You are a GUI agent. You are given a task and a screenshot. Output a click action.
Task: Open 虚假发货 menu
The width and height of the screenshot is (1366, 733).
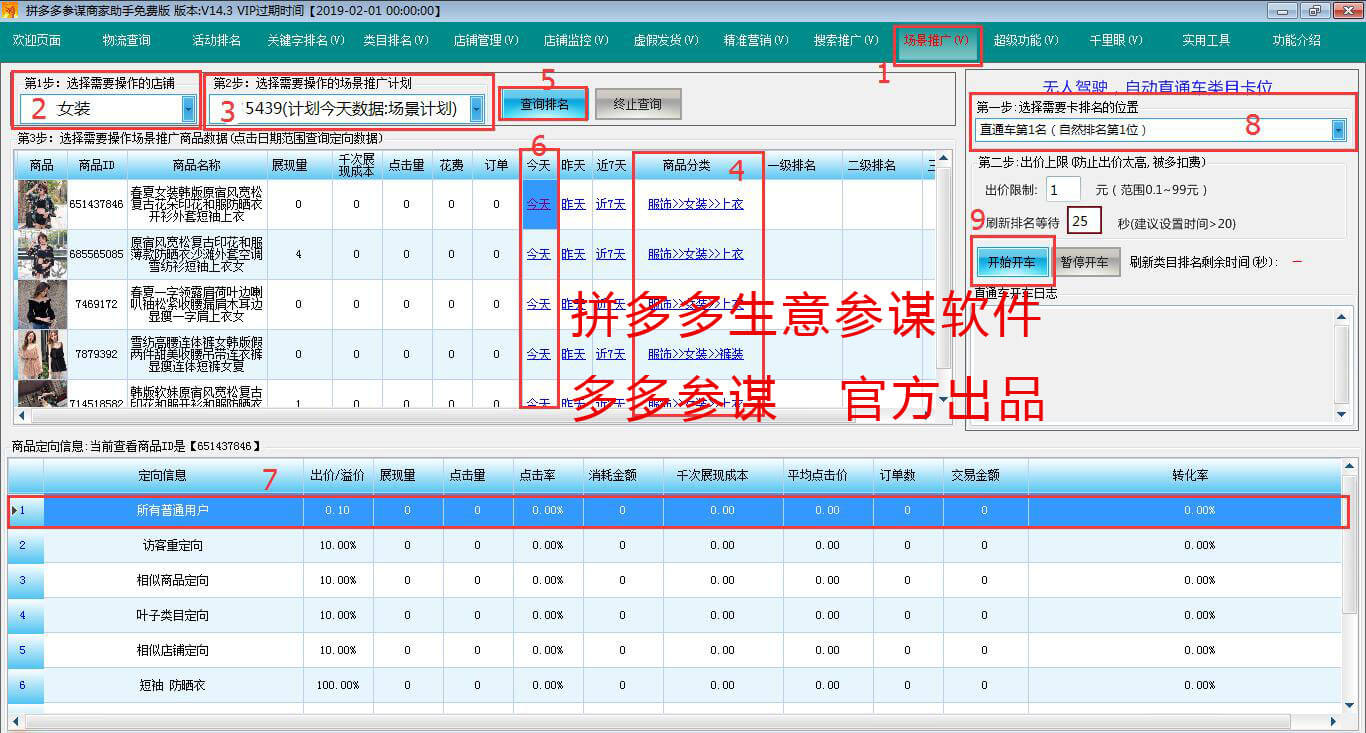[666, 41]
